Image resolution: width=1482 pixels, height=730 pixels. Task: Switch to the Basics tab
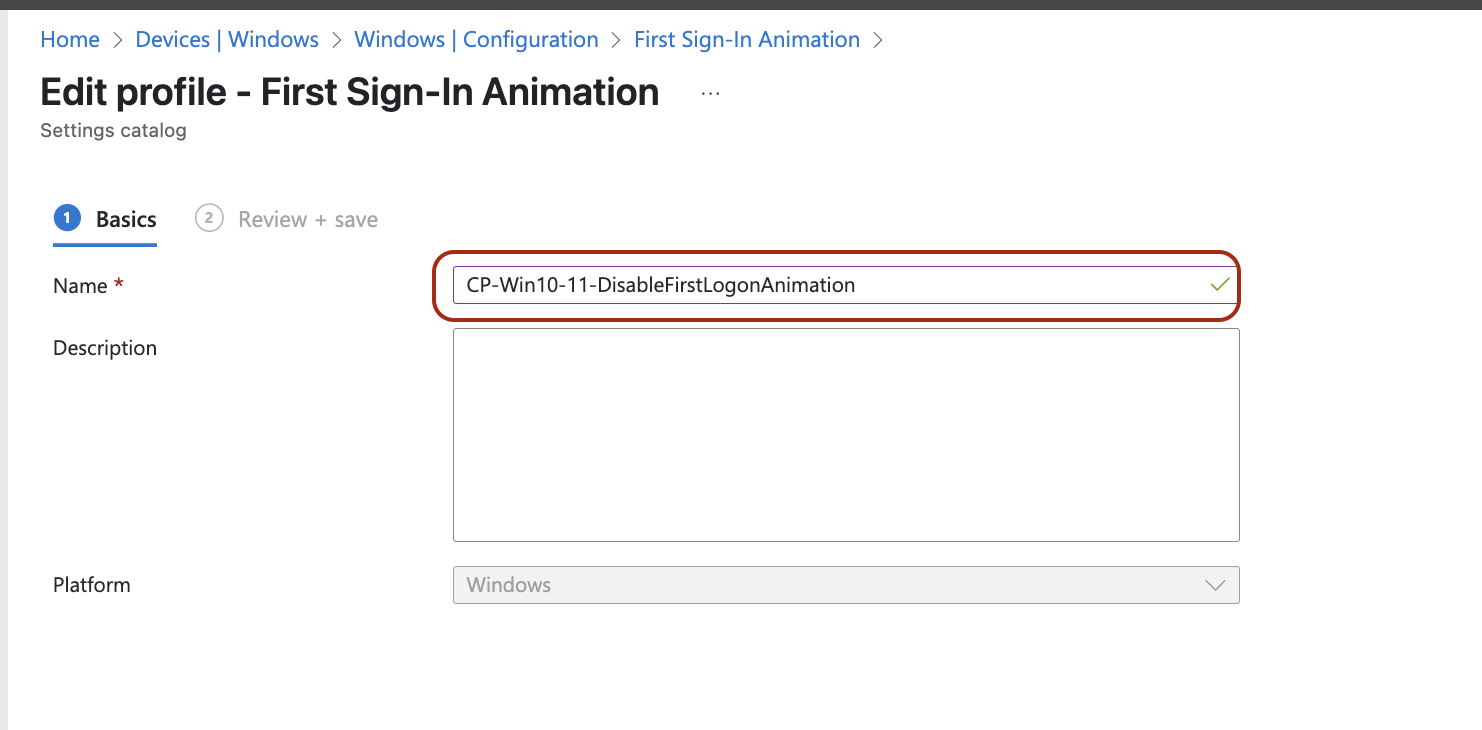pos(127,218)
